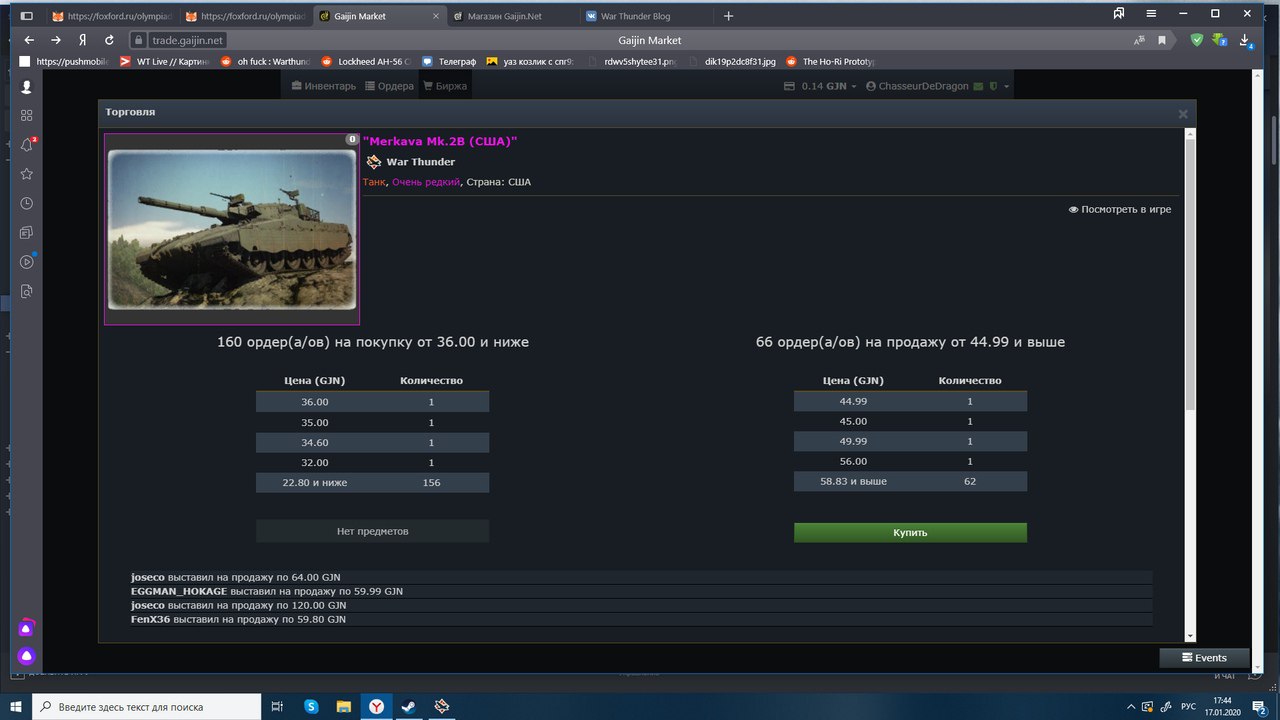Bookmark this page with ribbon icon
The height and width of the screenshot is (720, 1280).
tap(1162, 40)
